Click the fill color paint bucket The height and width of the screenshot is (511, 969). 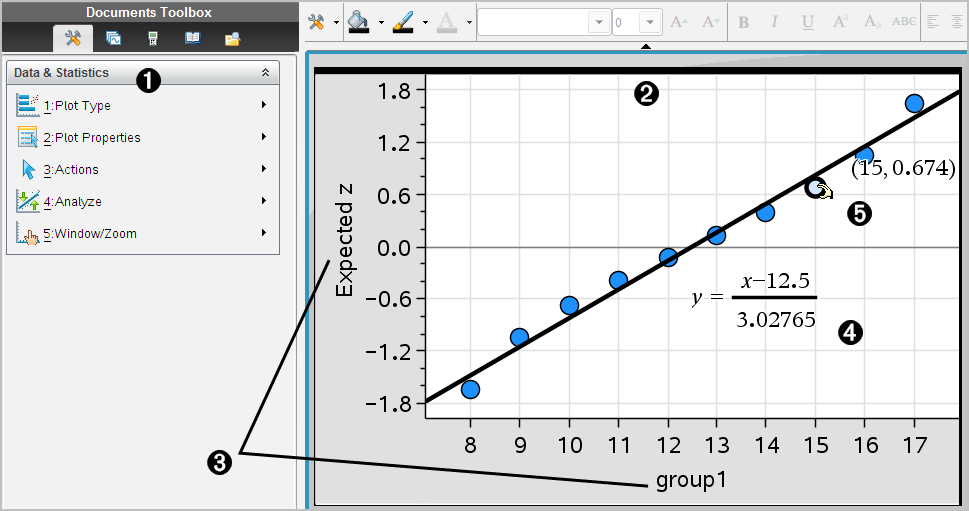[359, 22]
